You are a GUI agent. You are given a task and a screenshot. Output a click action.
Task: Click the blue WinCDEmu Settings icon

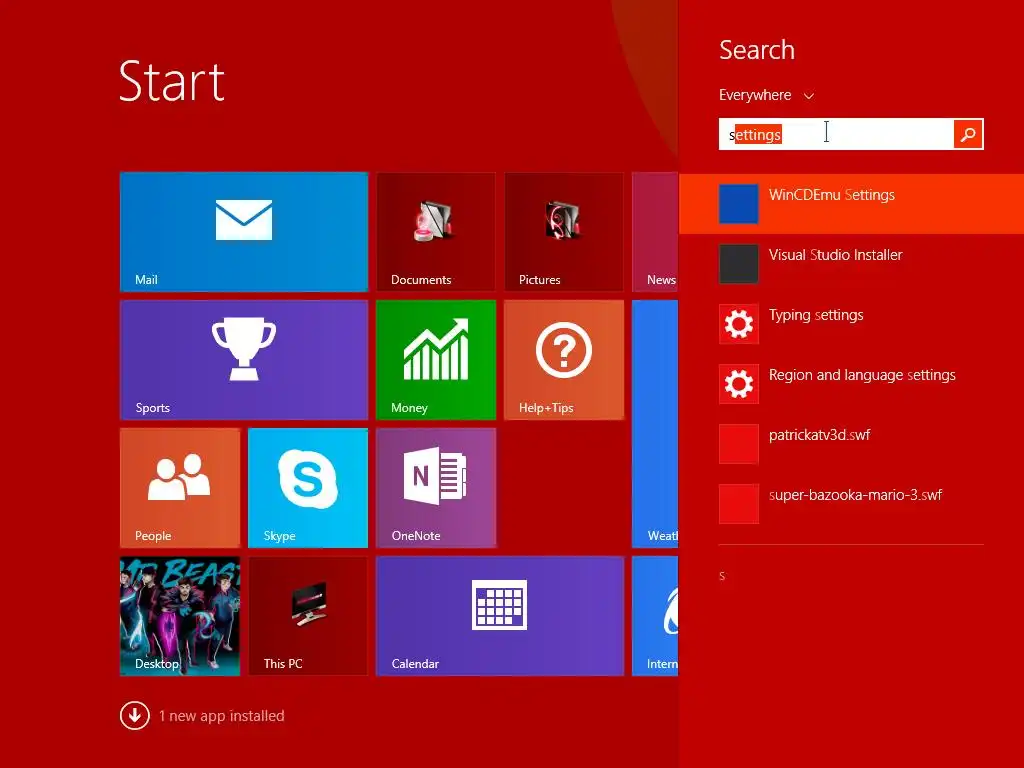[739, 204]
